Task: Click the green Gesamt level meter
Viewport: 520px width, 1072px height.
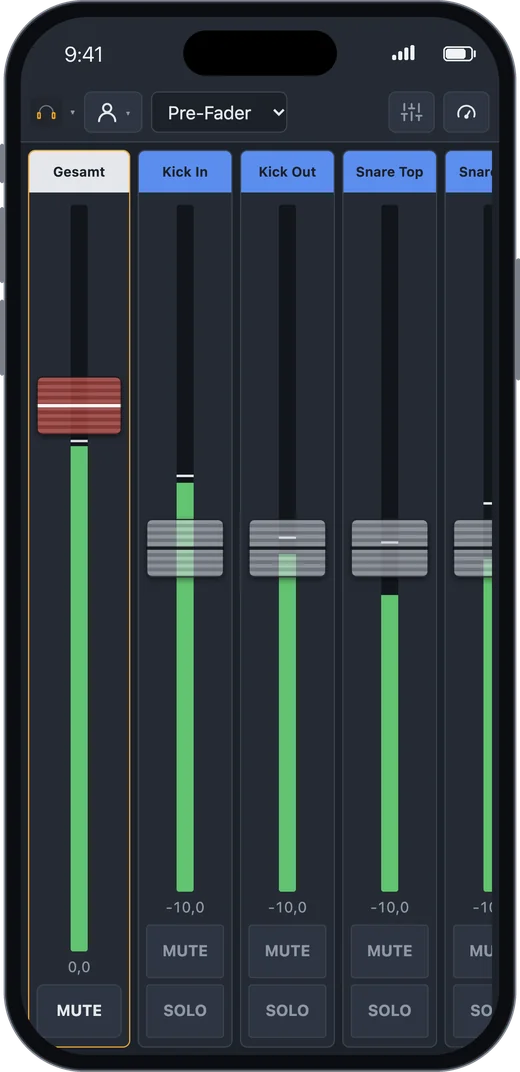Action: click(79, 697)
